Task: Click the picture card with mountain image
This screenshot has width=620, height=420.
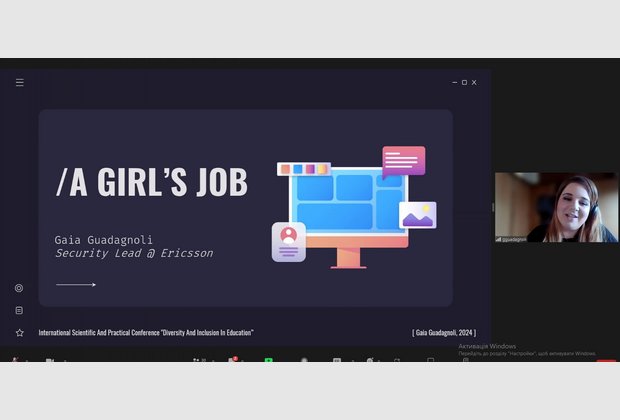Action: (417, 215)
